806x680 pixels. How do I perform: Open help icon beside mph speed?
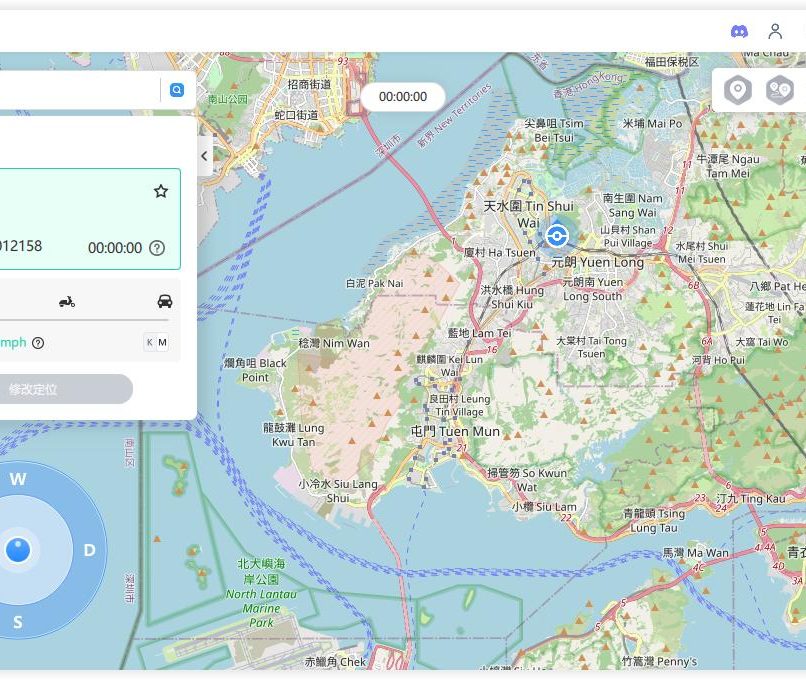click(38, 343)
